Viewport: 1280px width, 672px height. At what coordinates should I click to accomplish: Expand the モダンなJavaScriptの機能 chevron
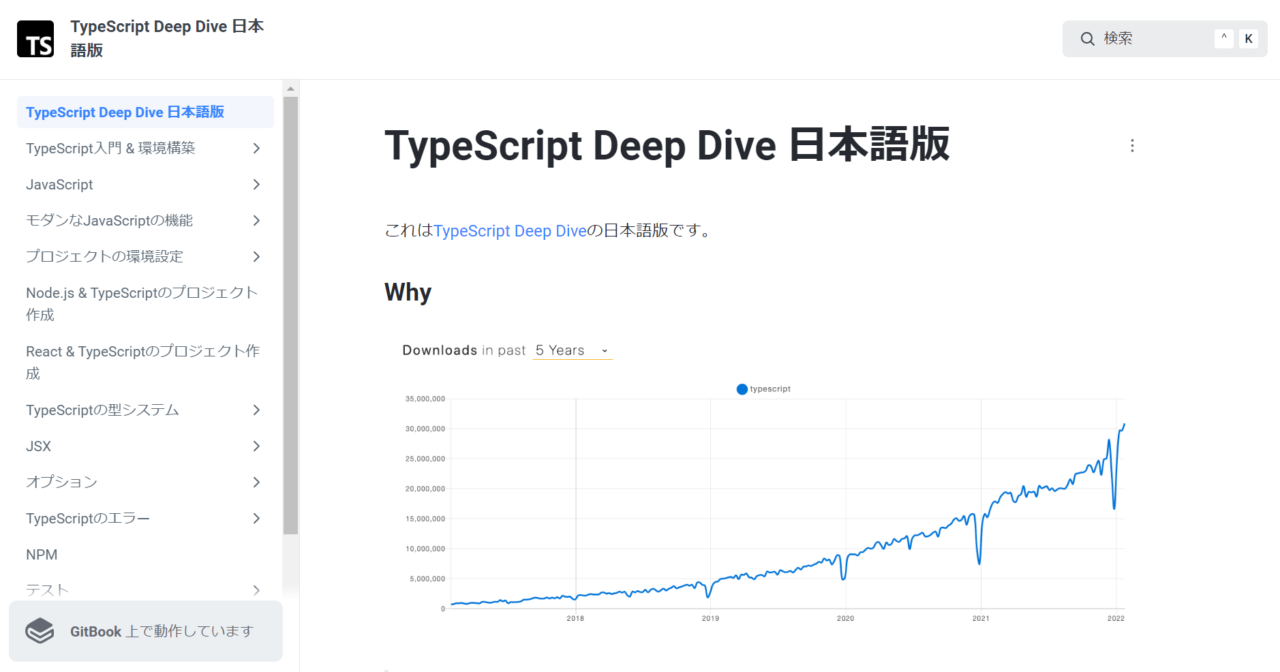click(x=257, y=221)
